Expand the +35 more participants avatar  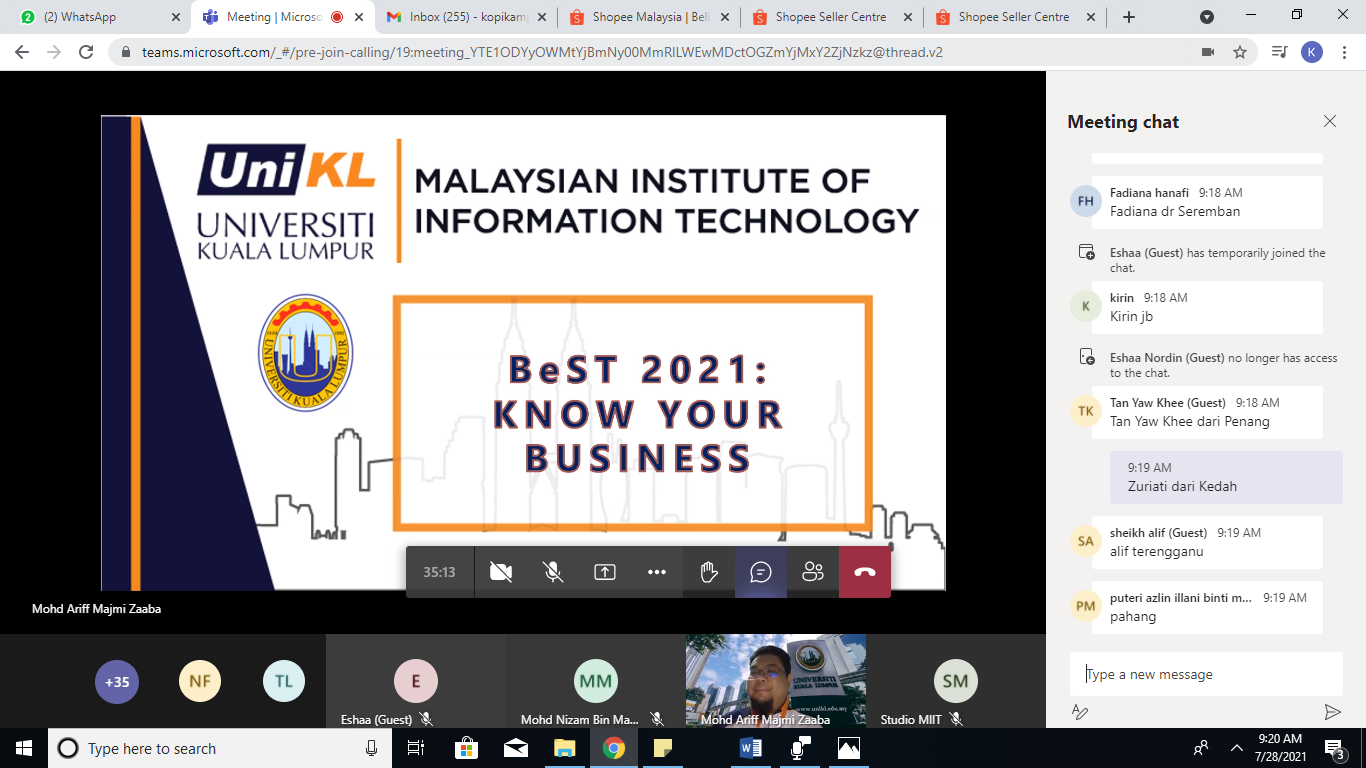click(x=117, y=682)
